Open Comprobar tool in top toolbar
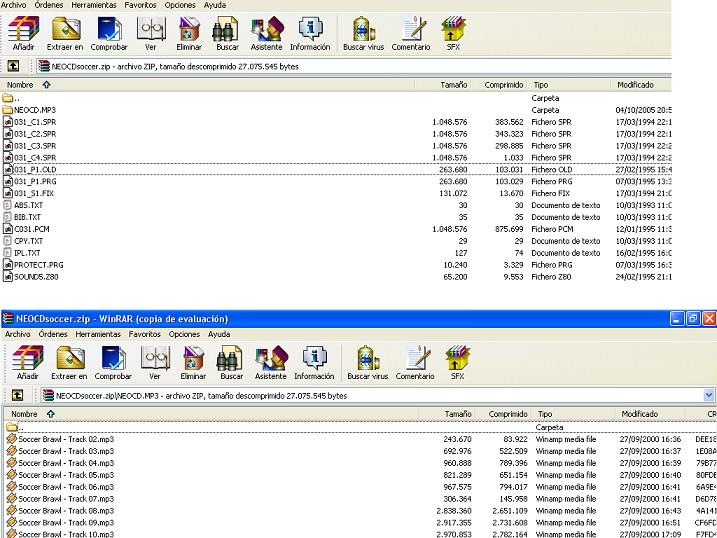Screen dimensions: 717x538 [x=109, y=31]
